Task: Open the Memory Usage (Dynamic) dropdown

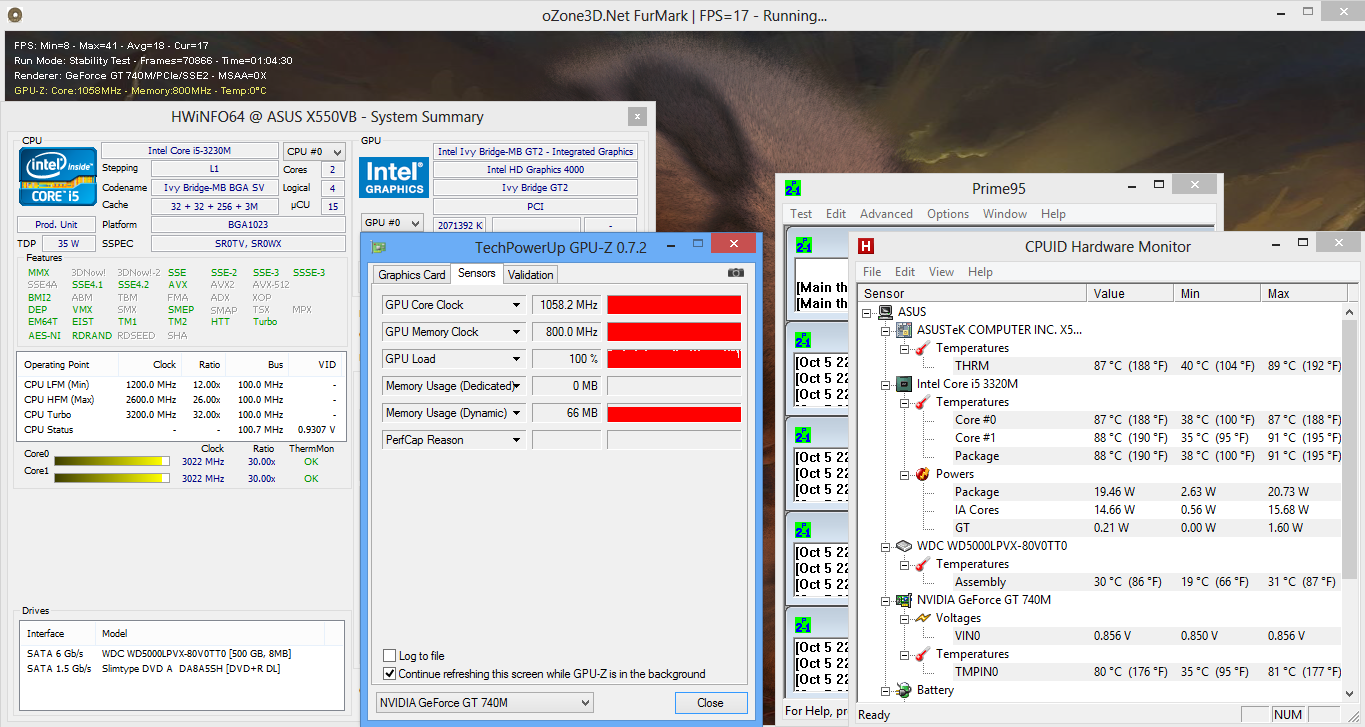Action: 517,413
